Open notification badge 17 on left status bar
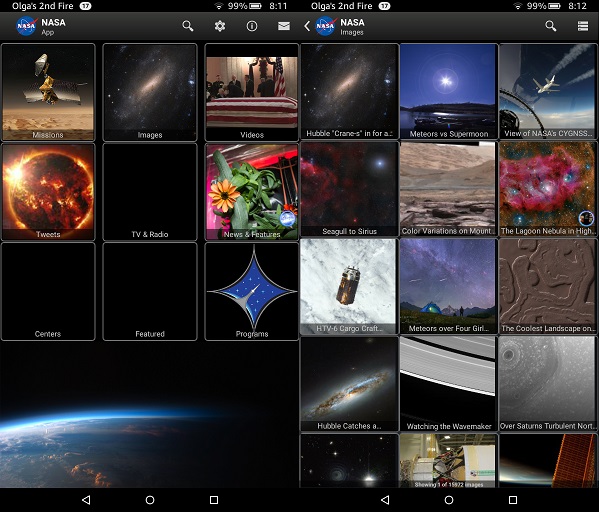The width and height of the screenshot is (600, 512). 85,6
